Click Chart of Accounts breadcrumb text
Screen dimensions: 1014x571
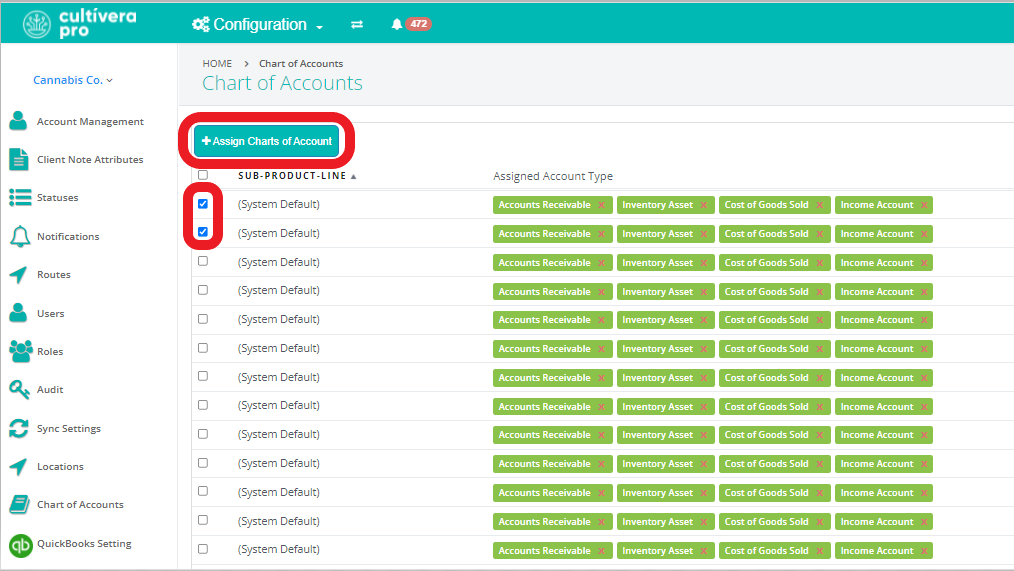pyautogui.click(x=301, y=63)
